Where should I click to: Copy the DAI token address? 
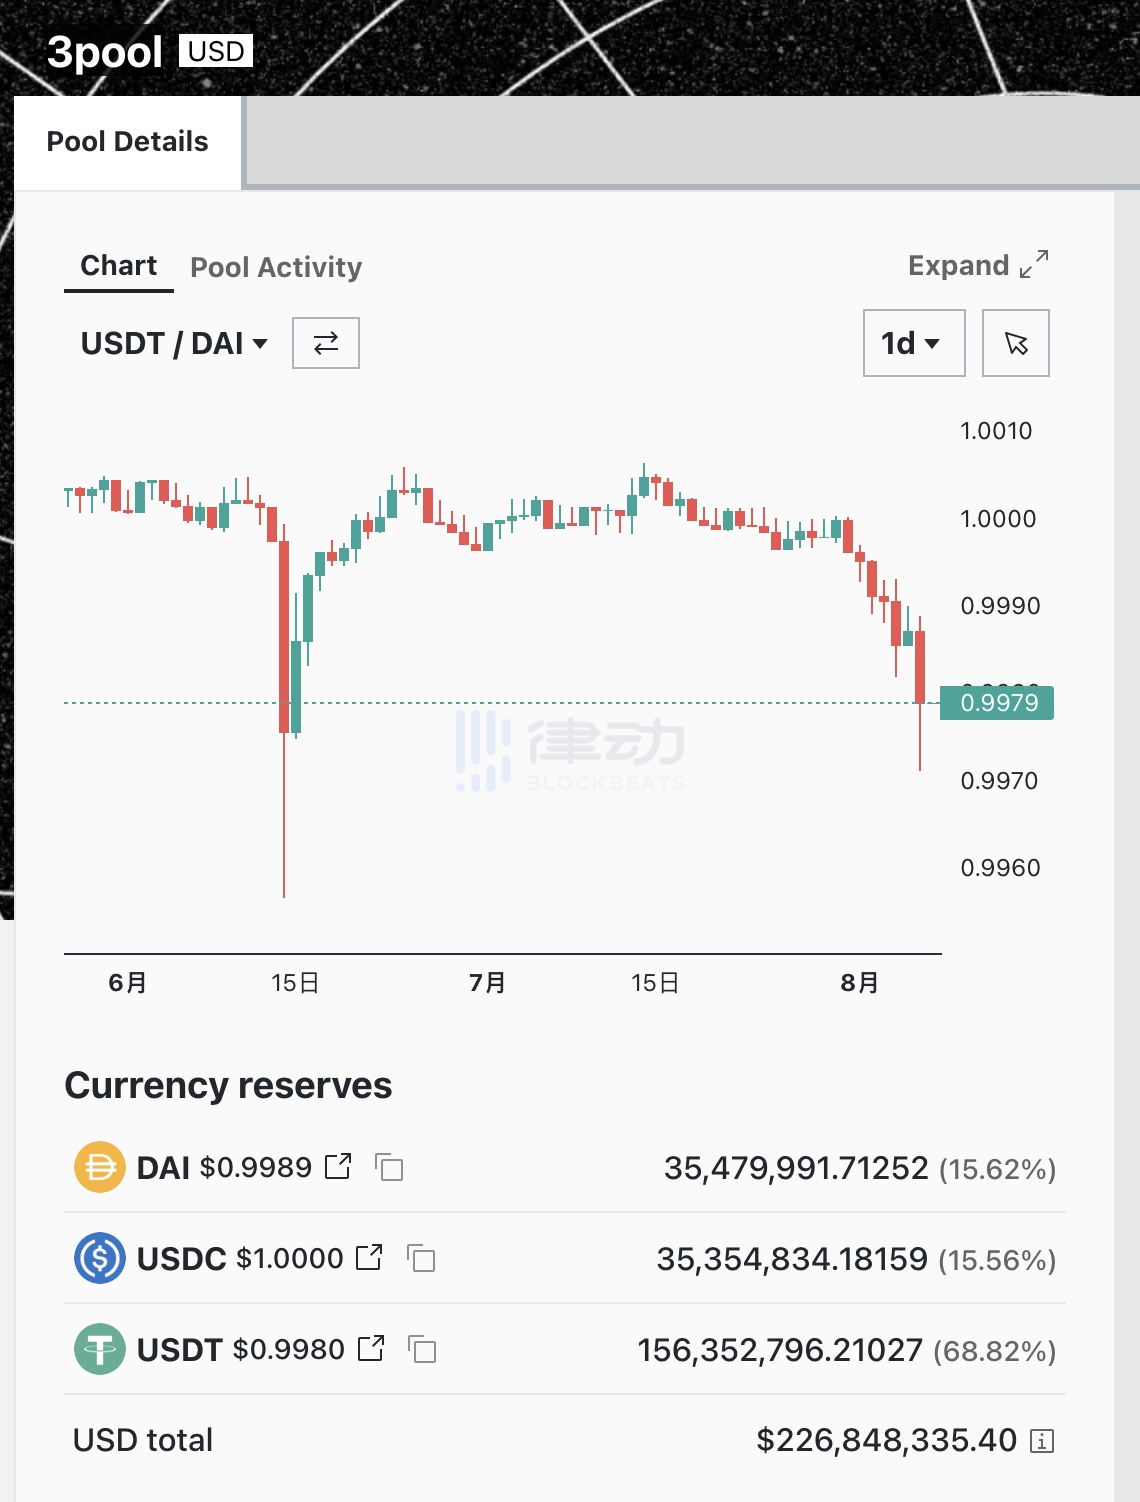[389, 1167]
